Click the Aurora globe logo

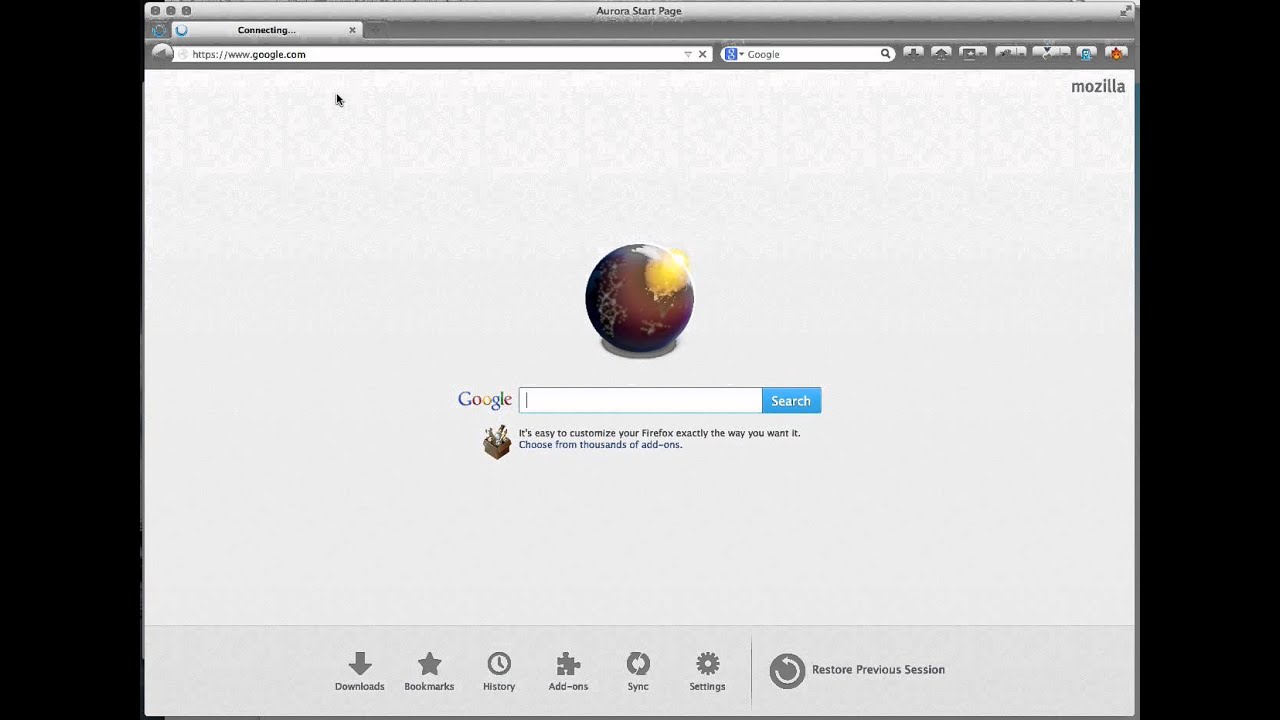tap(640, 300)
